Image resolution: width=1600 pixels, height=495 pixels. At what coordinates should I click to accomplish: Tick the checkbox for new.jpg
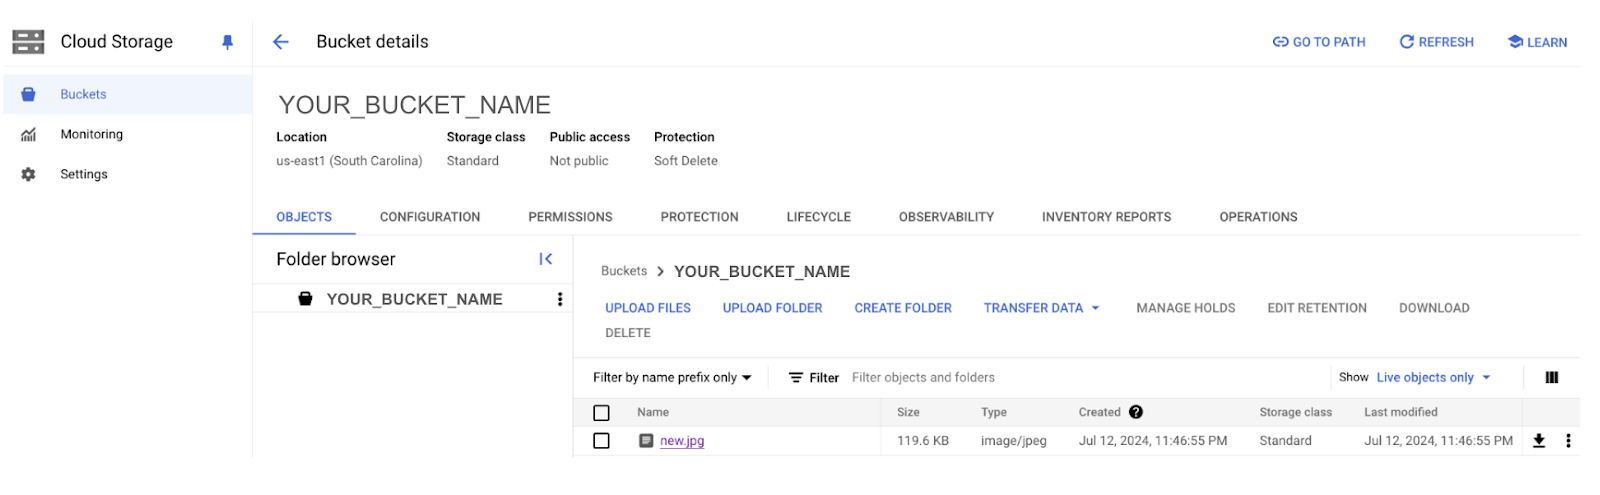(601, 441)
